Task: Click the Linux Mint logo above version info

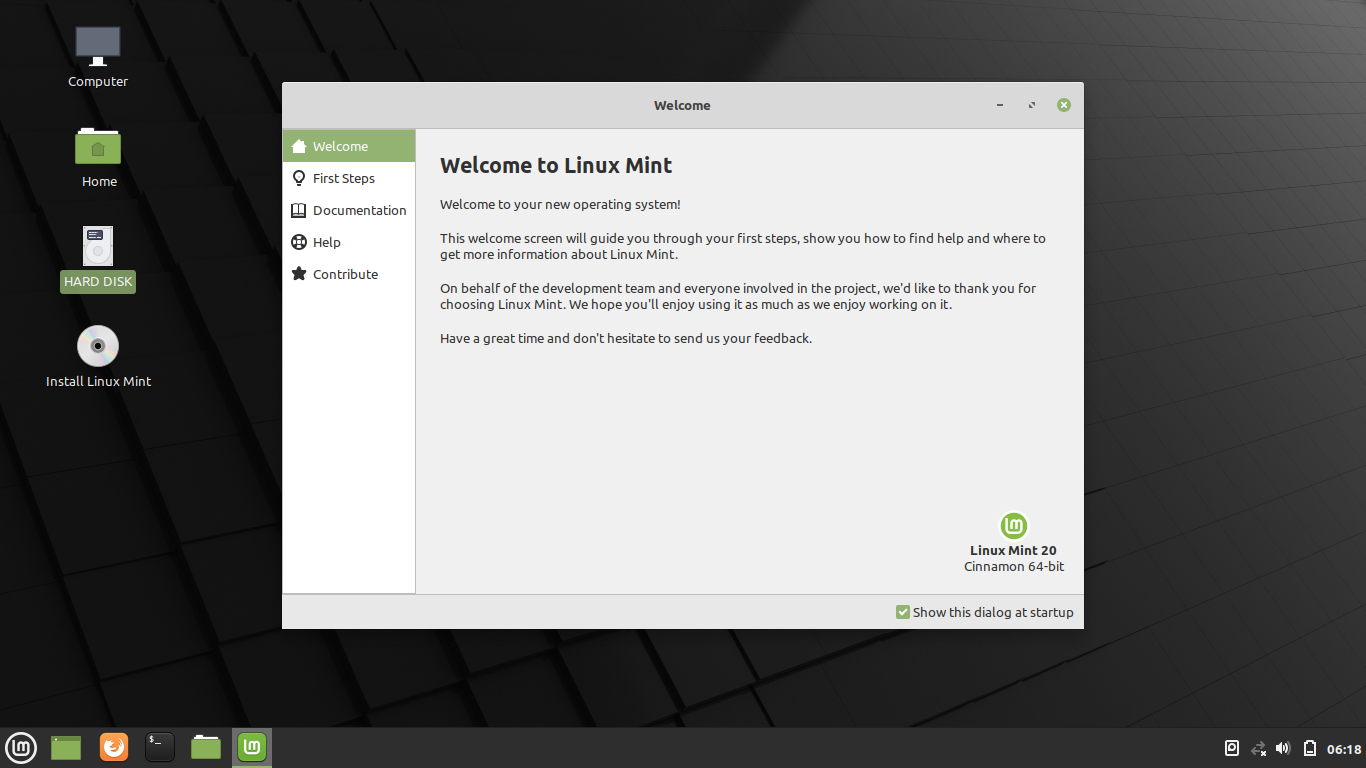Action: 1013,525
